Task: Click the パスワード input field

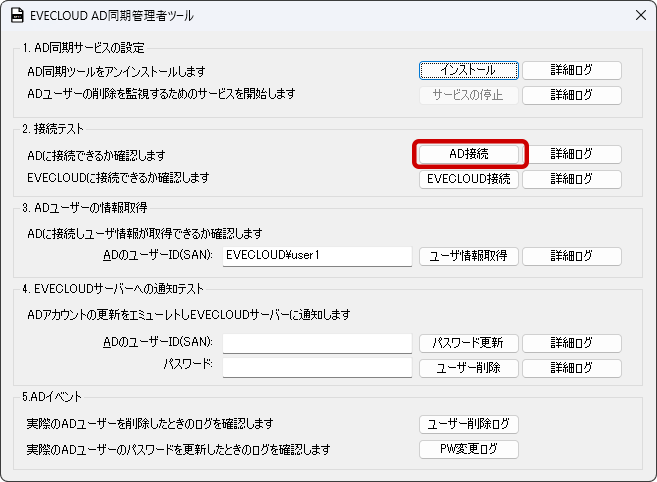Action: pos(317,367)
